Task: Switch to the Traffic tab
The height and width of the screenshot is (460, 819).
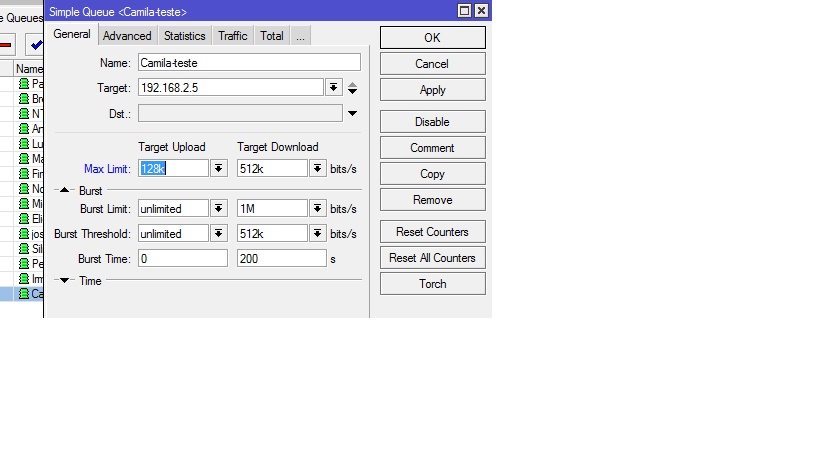Action: [232, 36]
